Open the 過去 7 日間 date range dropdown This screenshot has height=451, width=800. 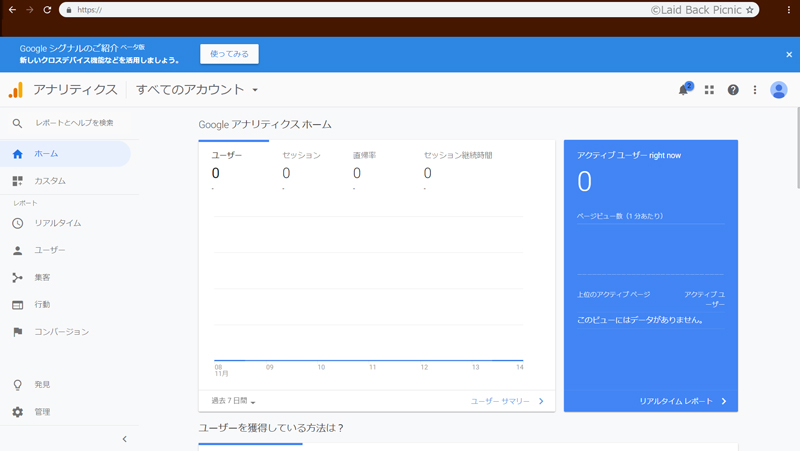click(233, 401)
